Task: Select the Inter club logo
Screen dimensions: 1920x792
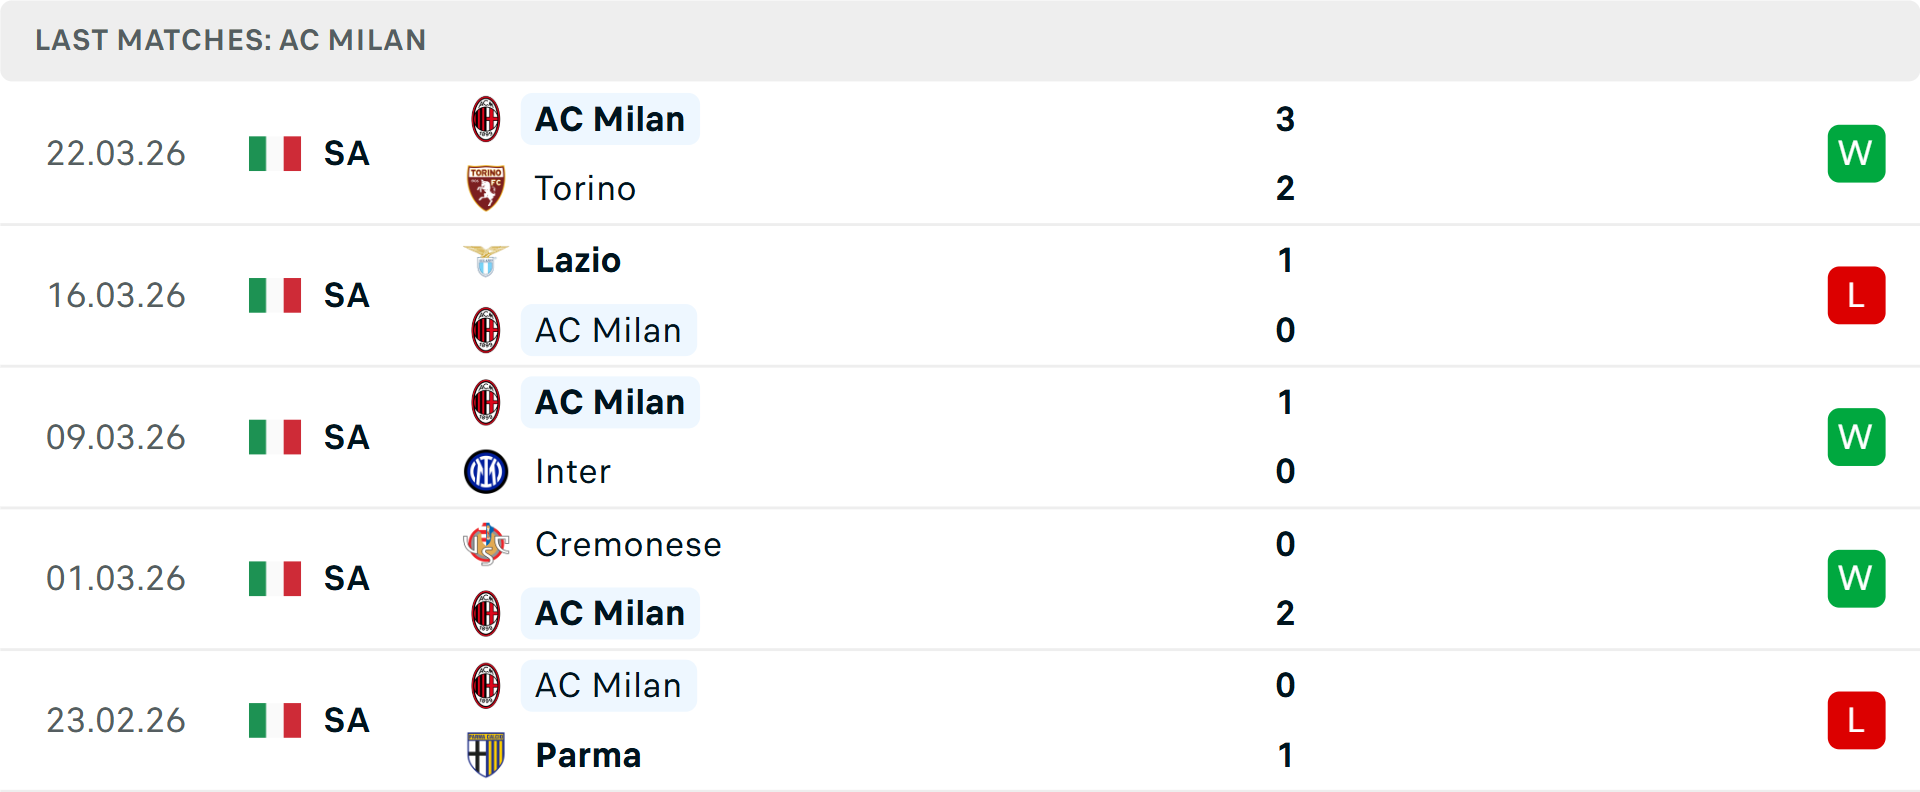Action: click(487, 471)
